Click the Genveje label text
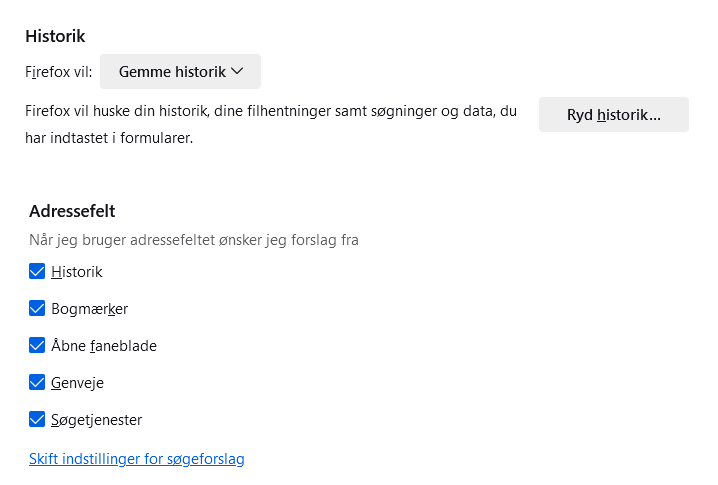Viewport: 718px width, 485px height. [x=77, y=383]
